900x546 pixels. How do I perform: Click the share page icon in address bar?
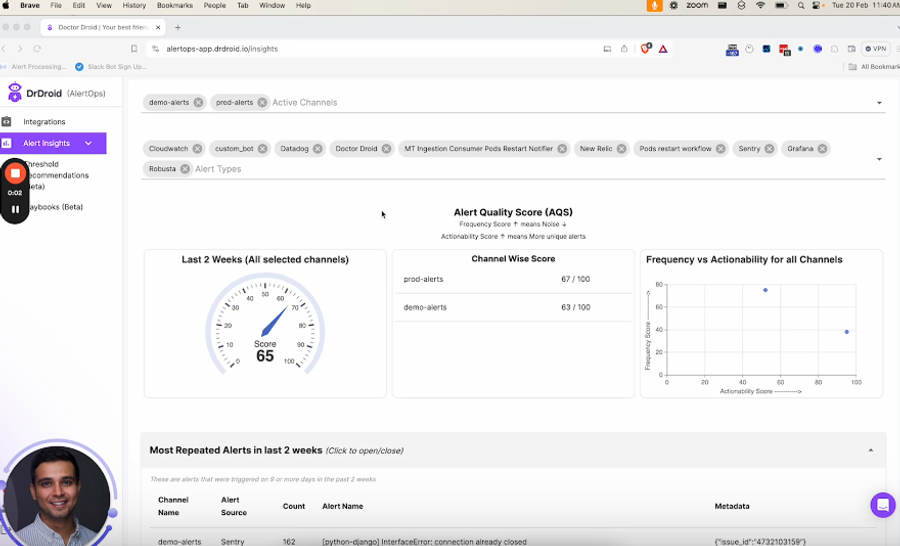click(x=624, y=49)
